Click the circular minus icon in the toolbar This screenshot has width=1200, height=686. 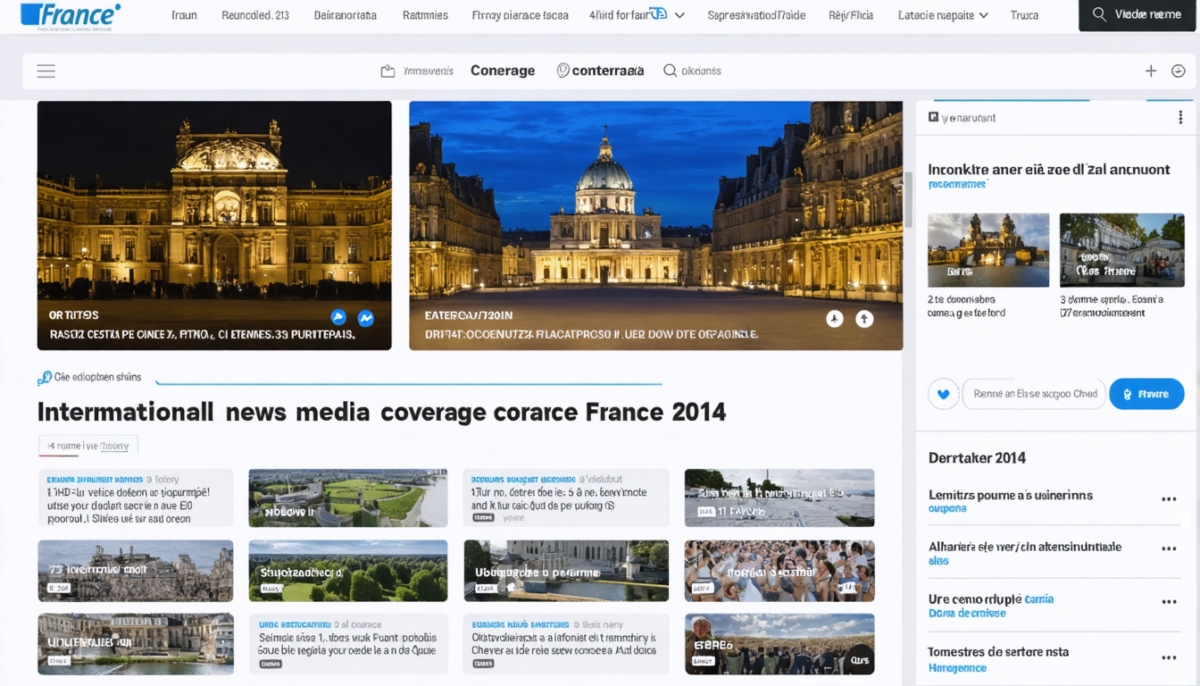[1178, 71]
